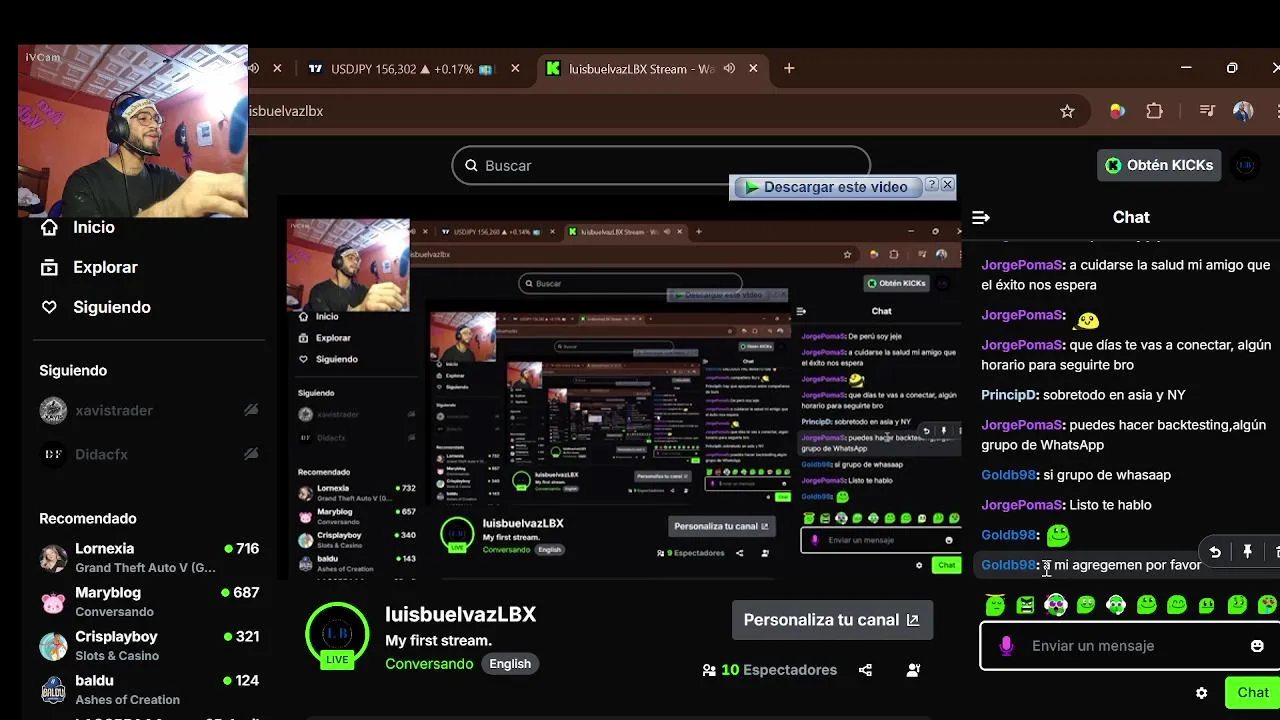Insert the purple-glasses headphone emote

pyautogui.click(x=1056, y=604)
